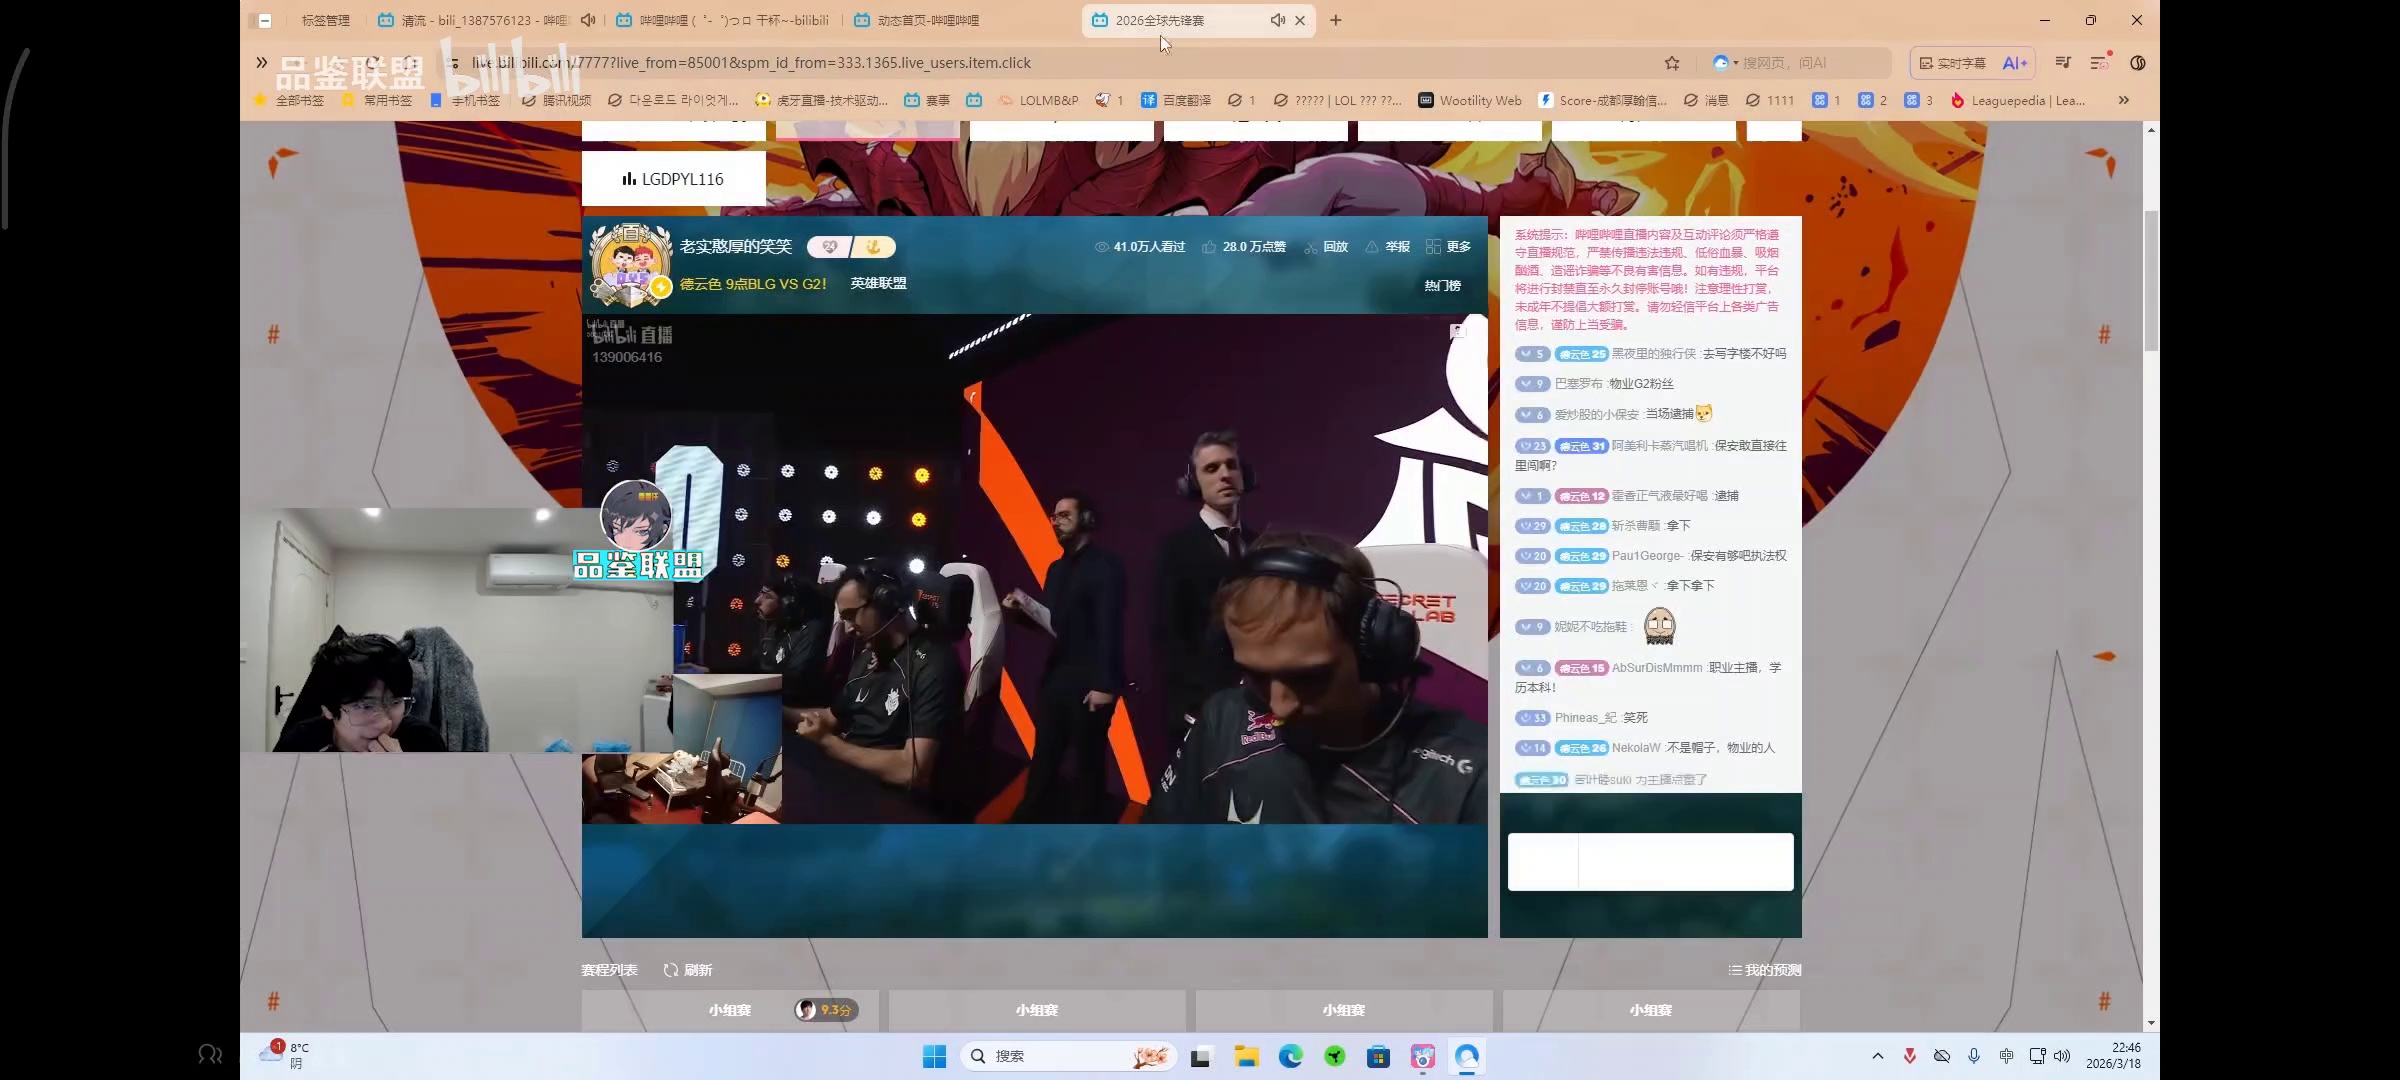Viewport: 2400px width, 1080px height.
Task: Mute the 2026全球先锋赛 tab audio
Action: coord(1277,20)
